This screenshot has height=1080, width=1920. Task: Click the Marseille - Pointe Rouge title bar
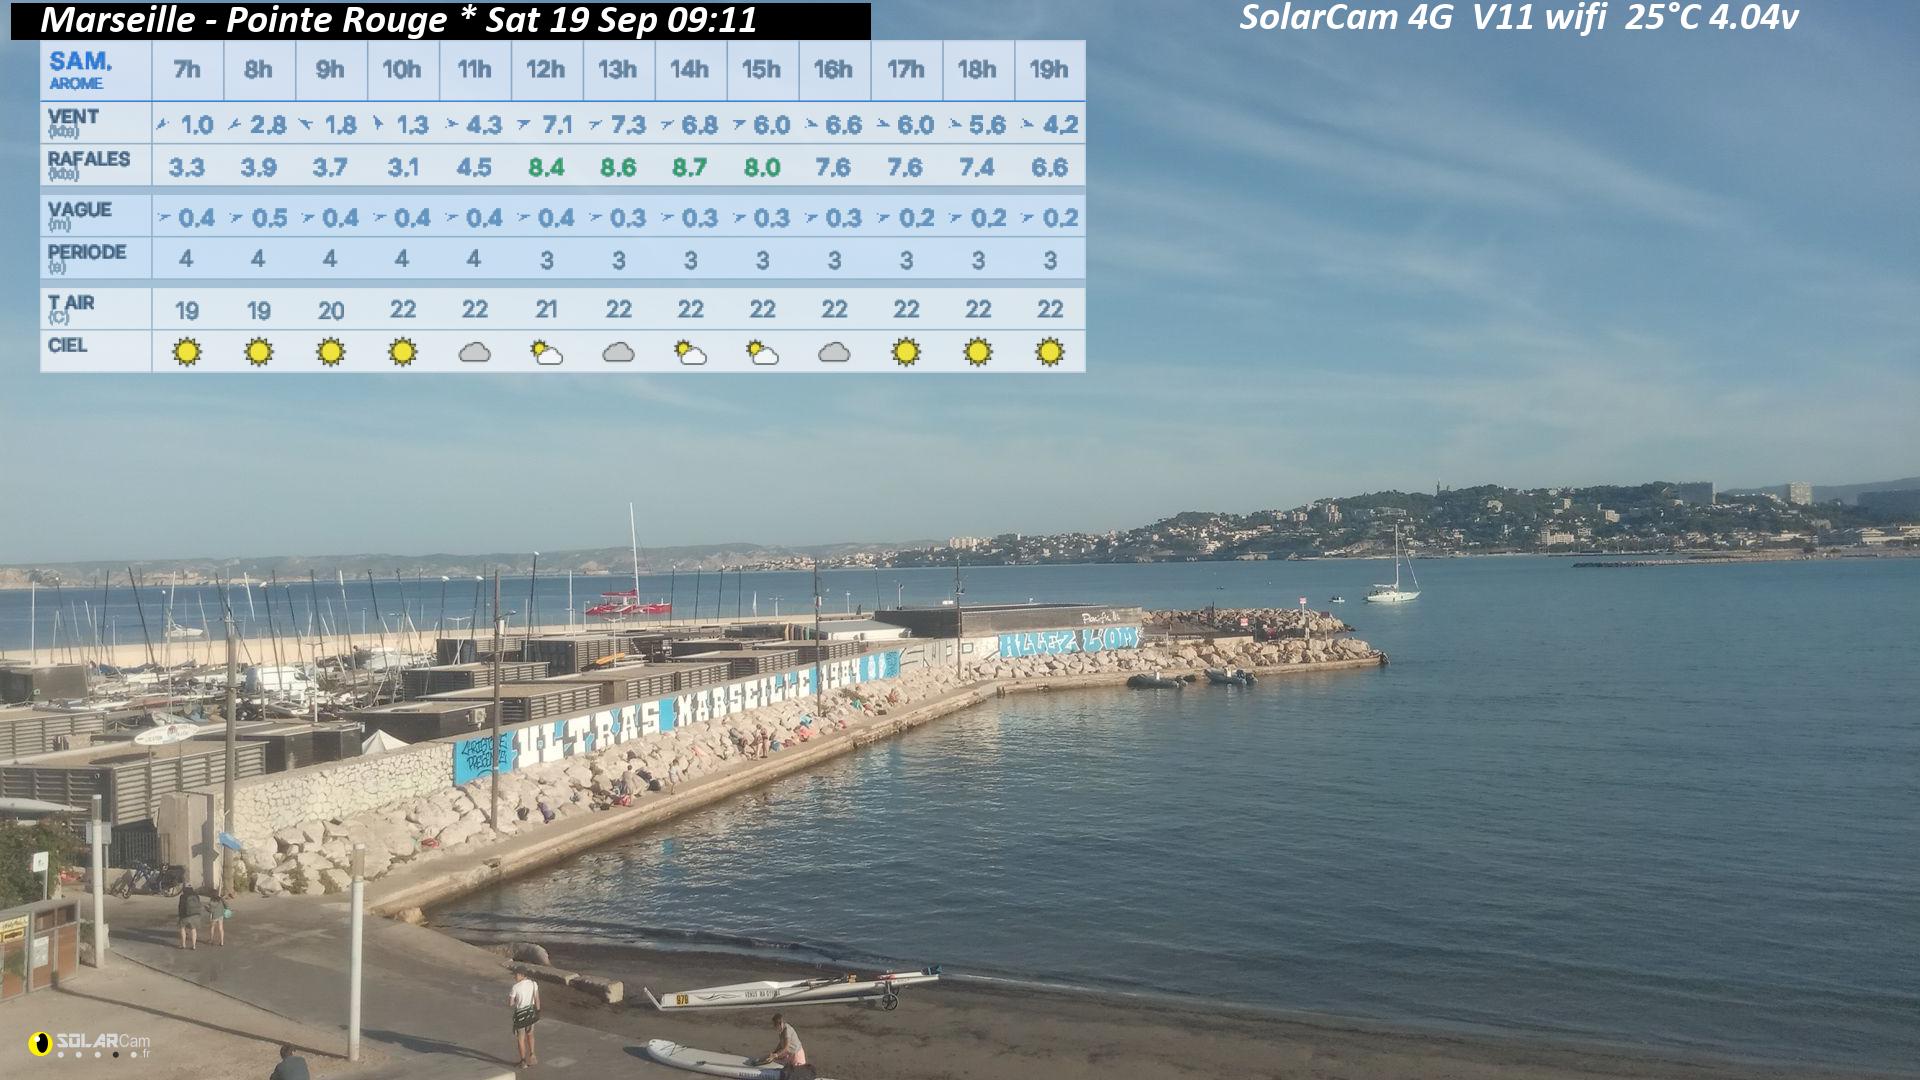(x=440, y=20)
